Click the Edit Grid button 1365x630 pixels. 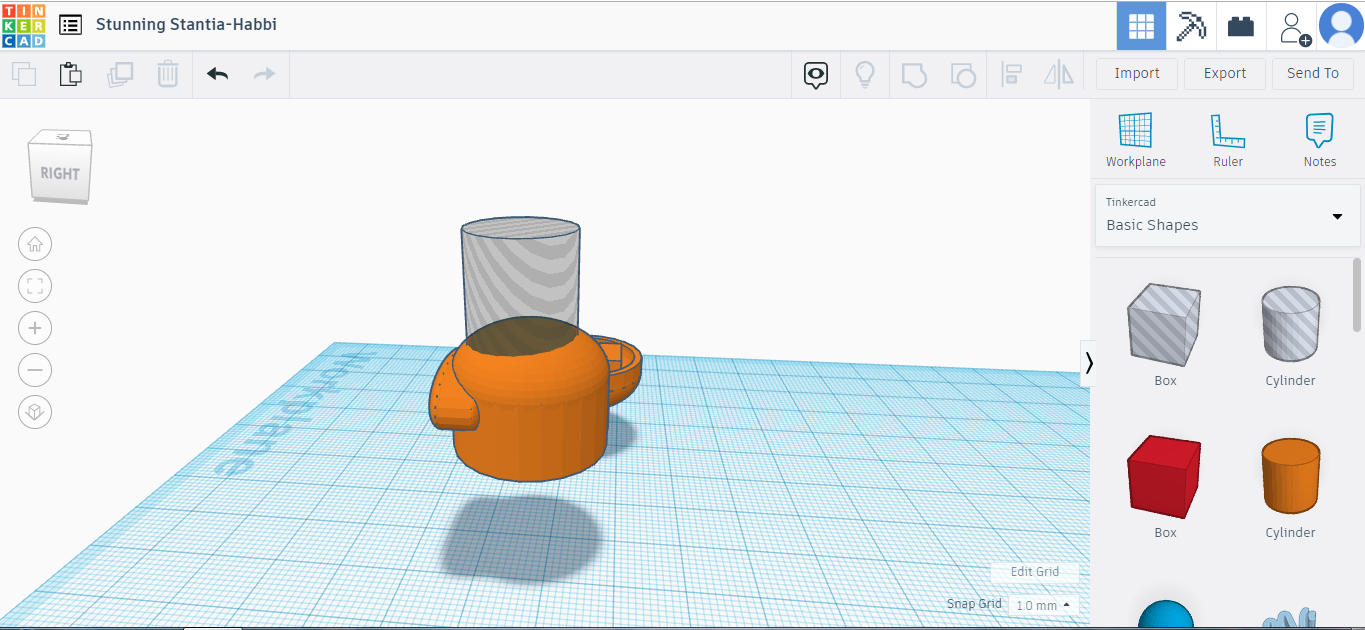click(x=1035, y=572)
